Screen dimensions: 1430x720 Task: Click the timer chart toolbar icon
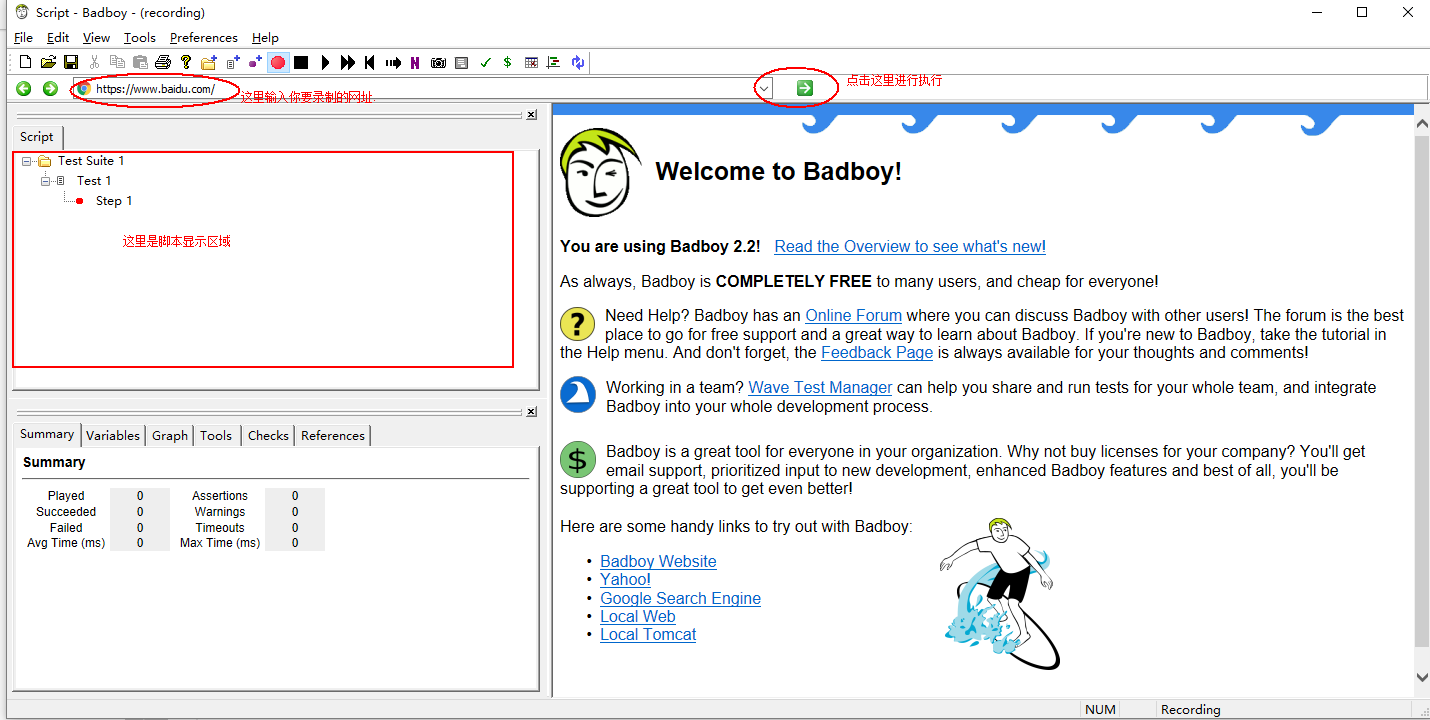(554, 62)
